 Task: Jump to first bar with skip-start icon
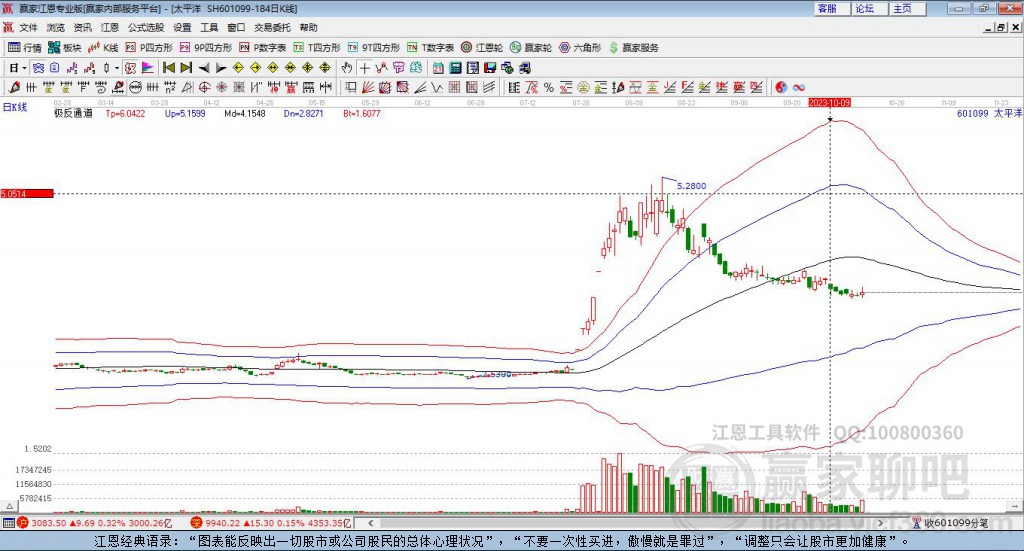coord(168,68)
